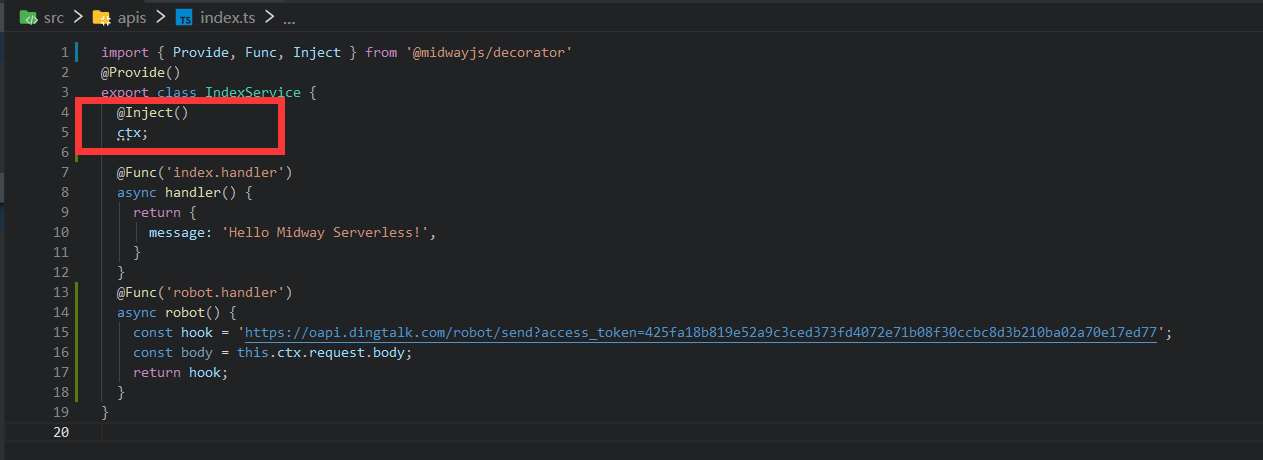The width and height of the screenshot is (1263, 460).
Task: Click the TypeScript file icon in breadcrumb
Action: coord(184,18)
